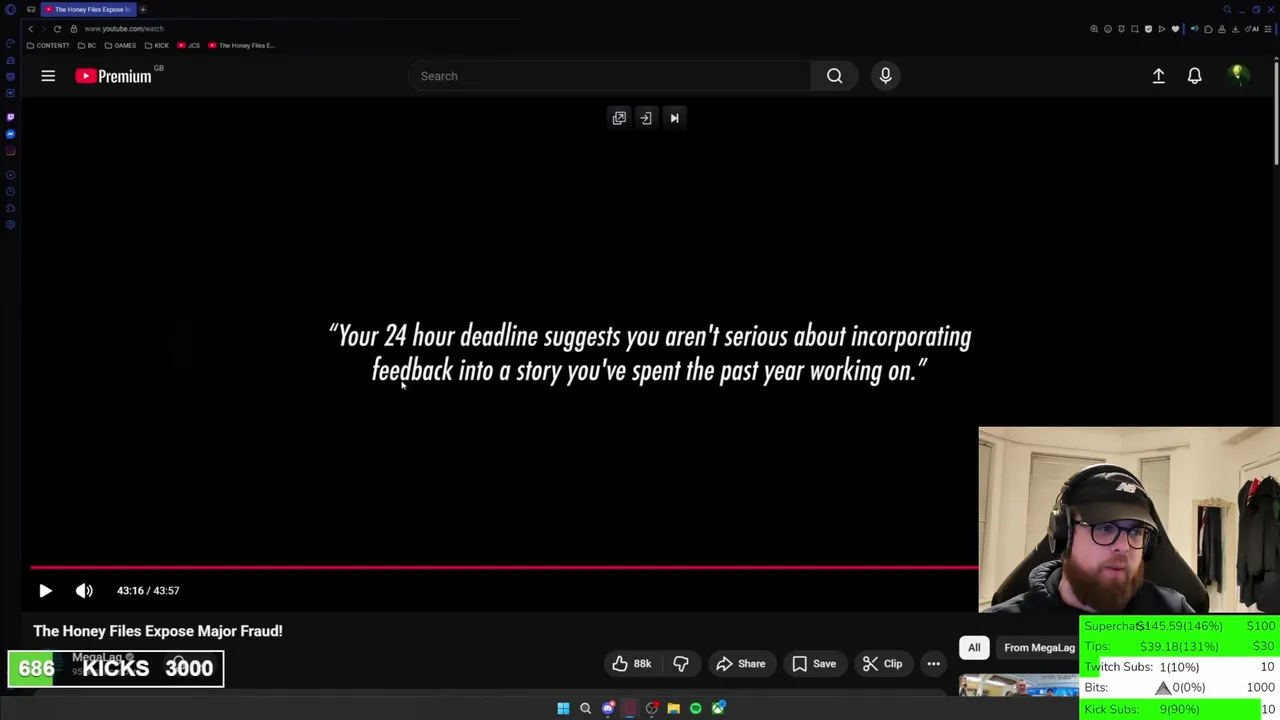Open the YouTube account avatar menu
Image resolution: width=1280 pixels, height=720 pixels.
[1238, 76]
